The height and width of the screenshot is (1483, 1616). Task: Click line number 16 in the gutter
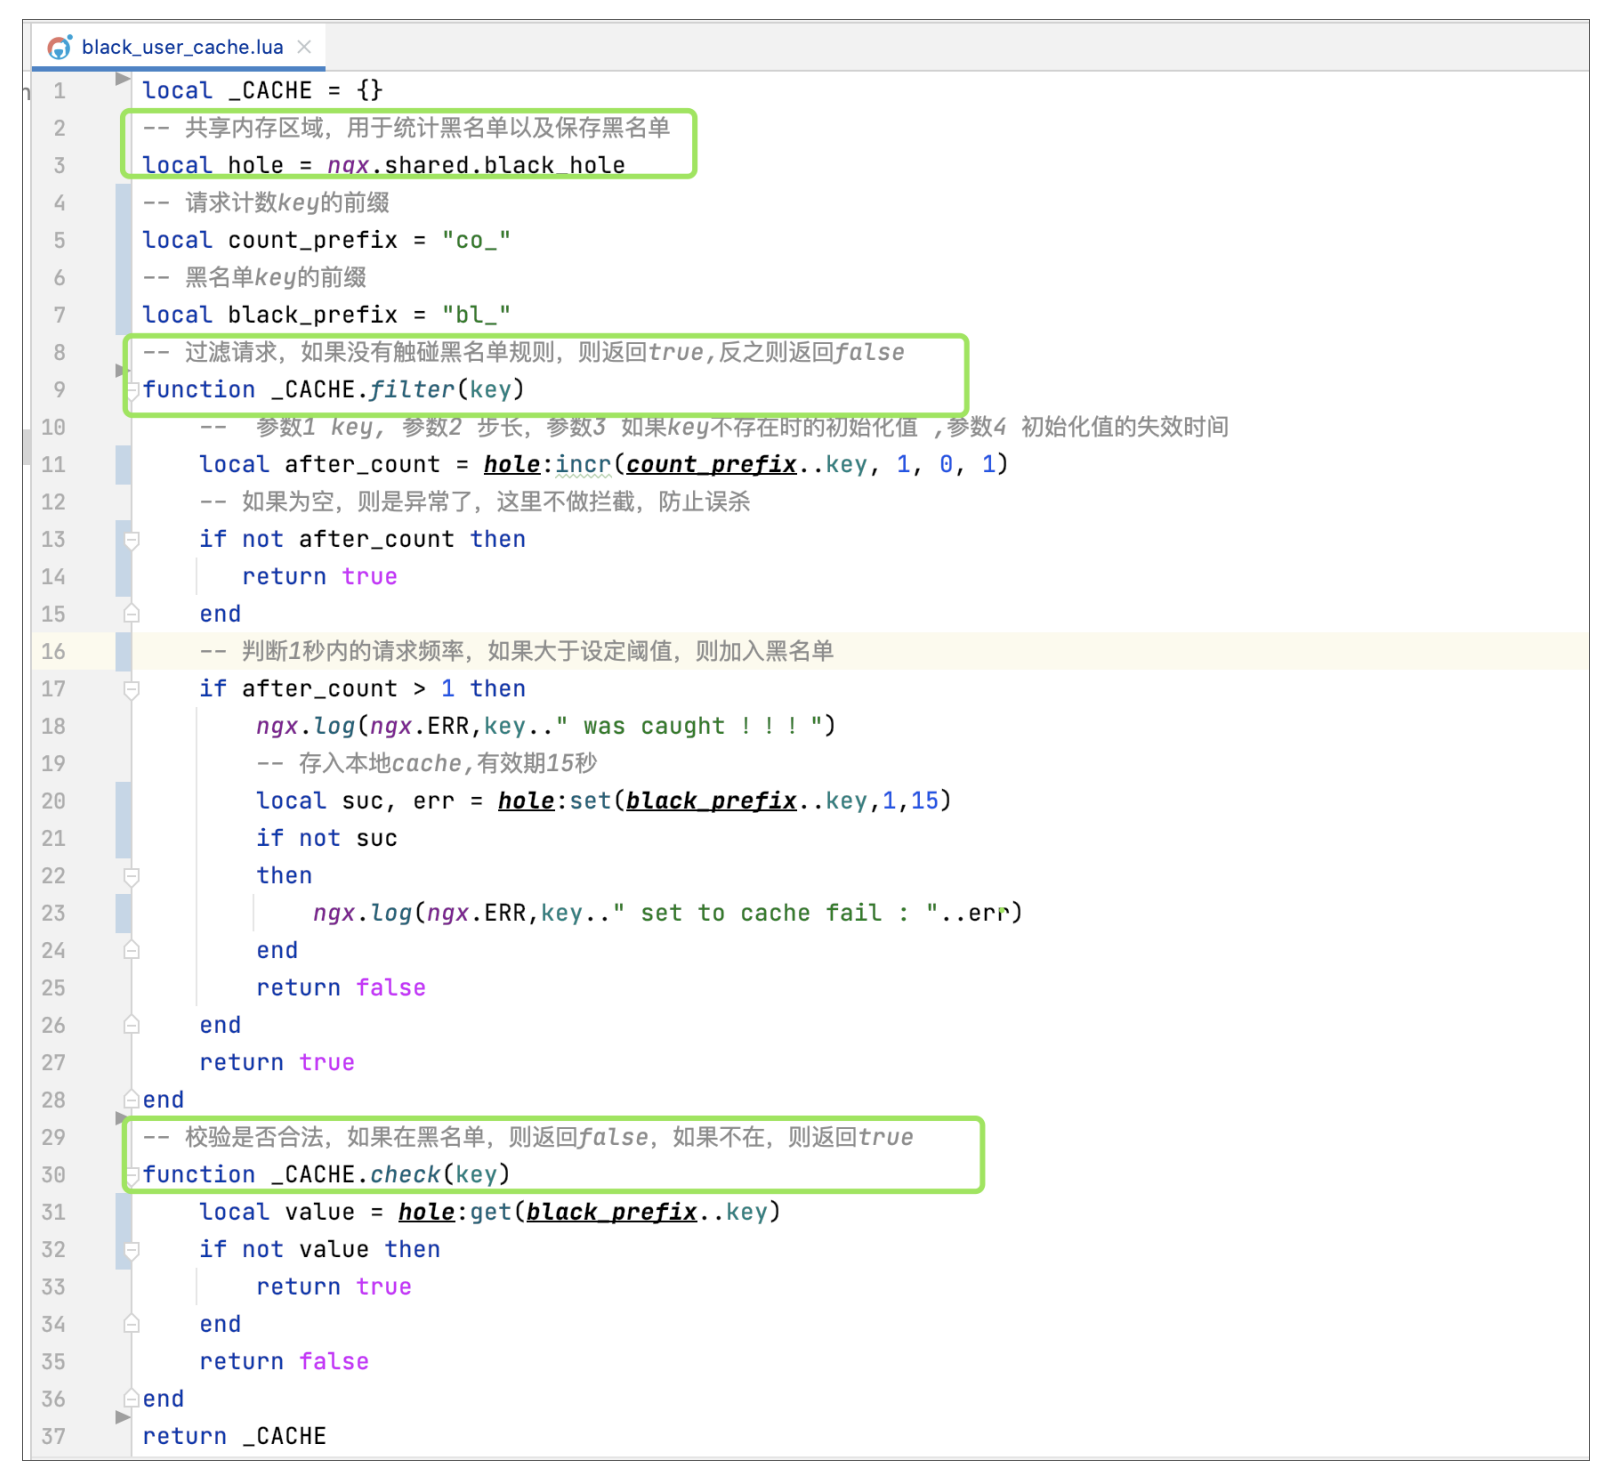pyautogui.click(x=53, y=652)
